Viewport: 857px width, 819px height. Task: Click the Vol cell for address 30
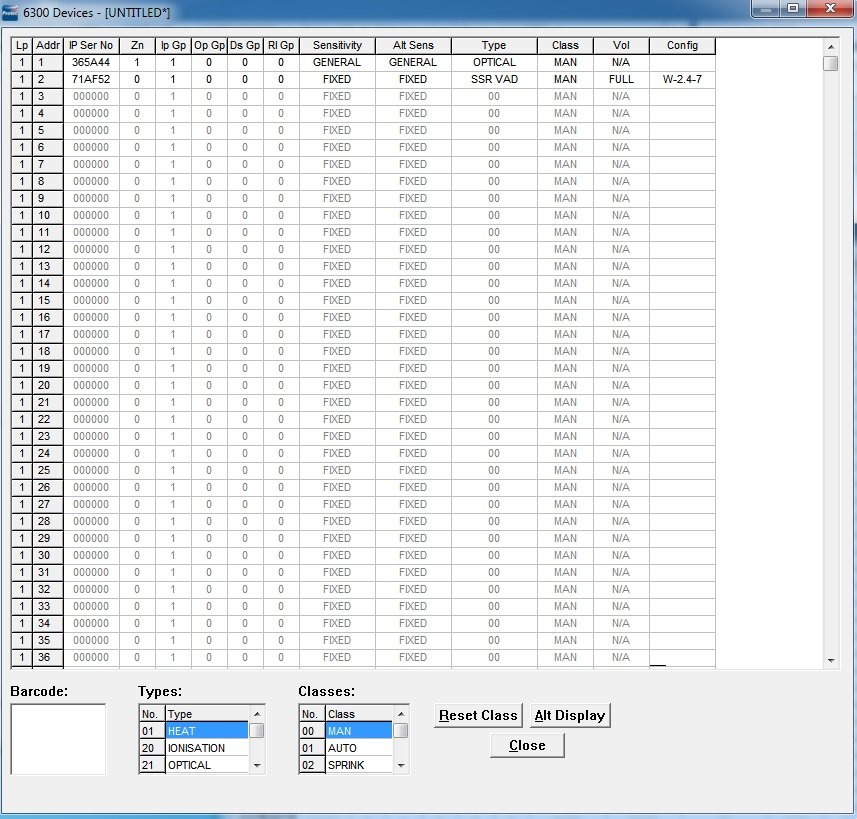621,555
